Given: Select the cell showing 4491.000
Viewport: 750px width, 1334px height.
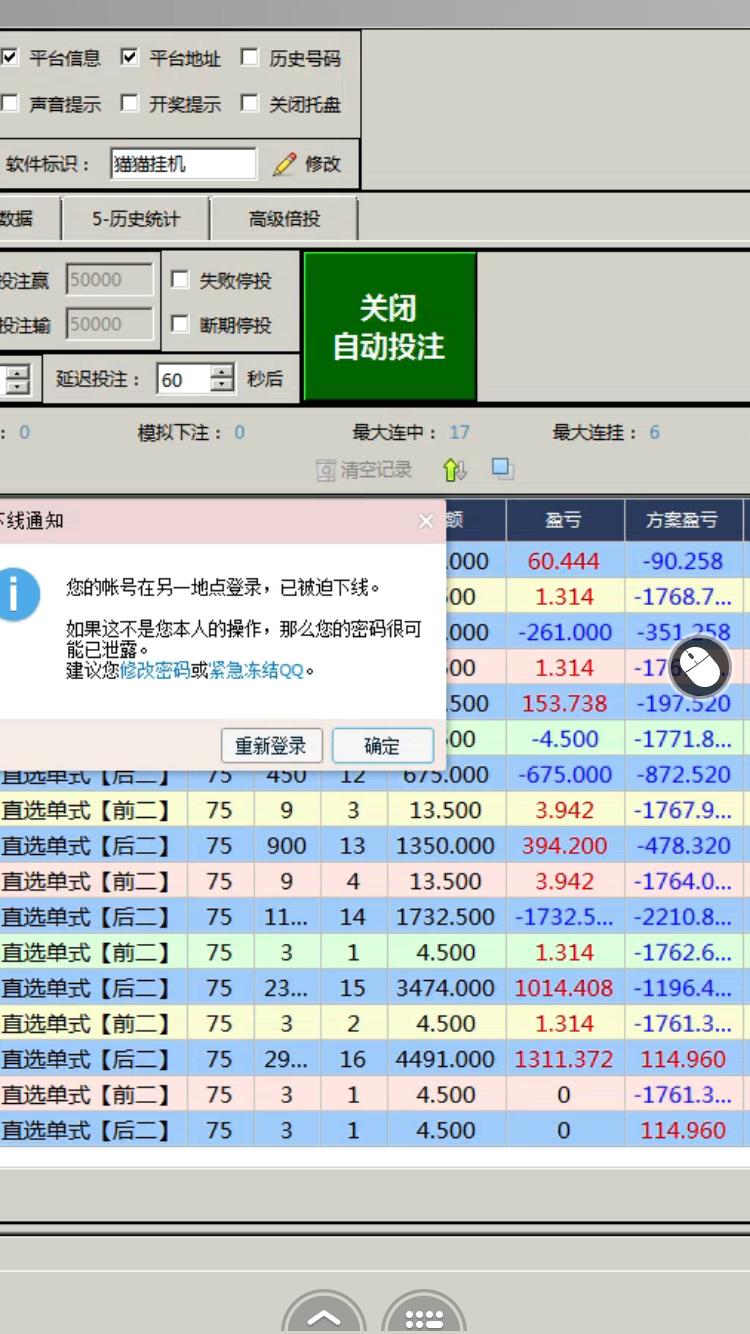Looking at the screenshot, I should tap(446, 1058).
